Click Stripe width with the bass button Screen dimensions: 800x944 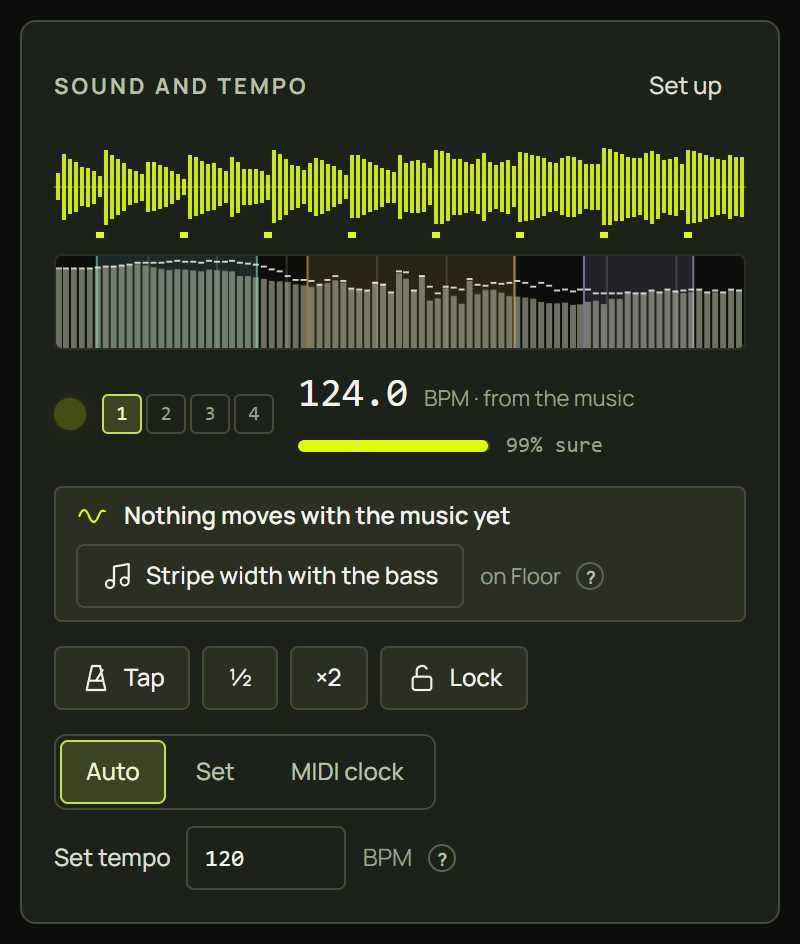pyautogui.click(x=270, y=576)
